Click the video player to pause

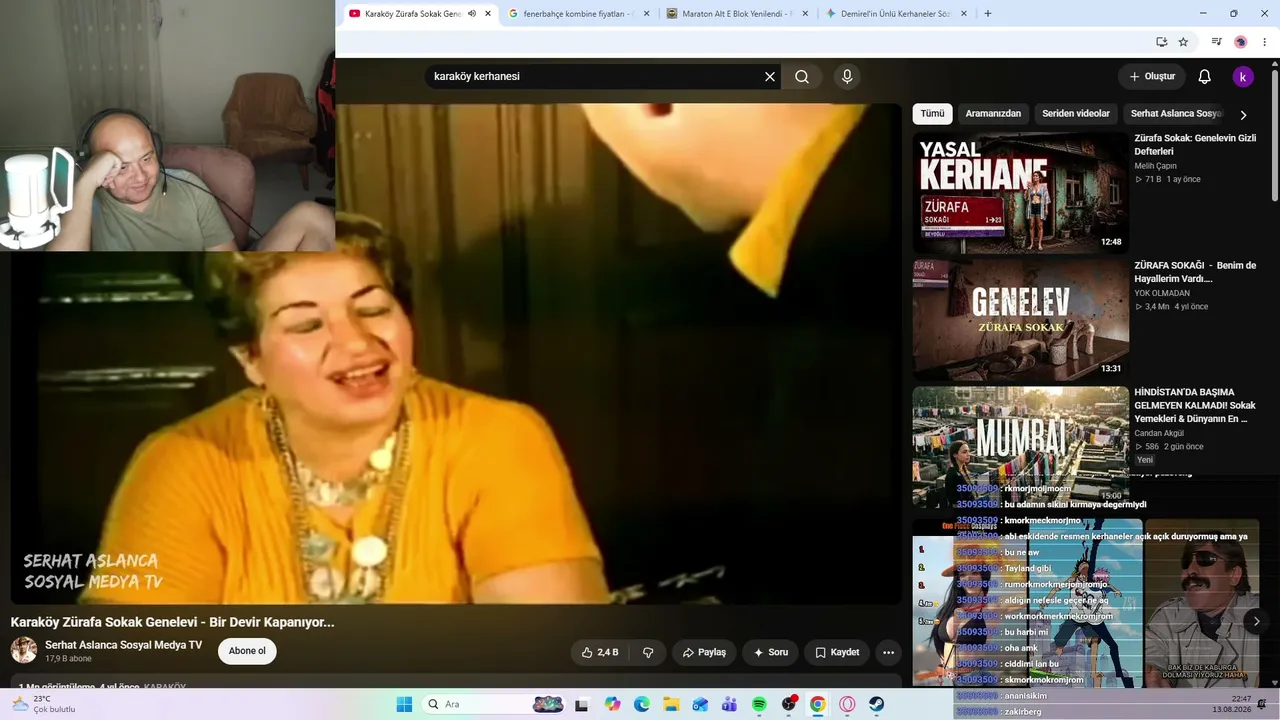click(x=456, y=353)
